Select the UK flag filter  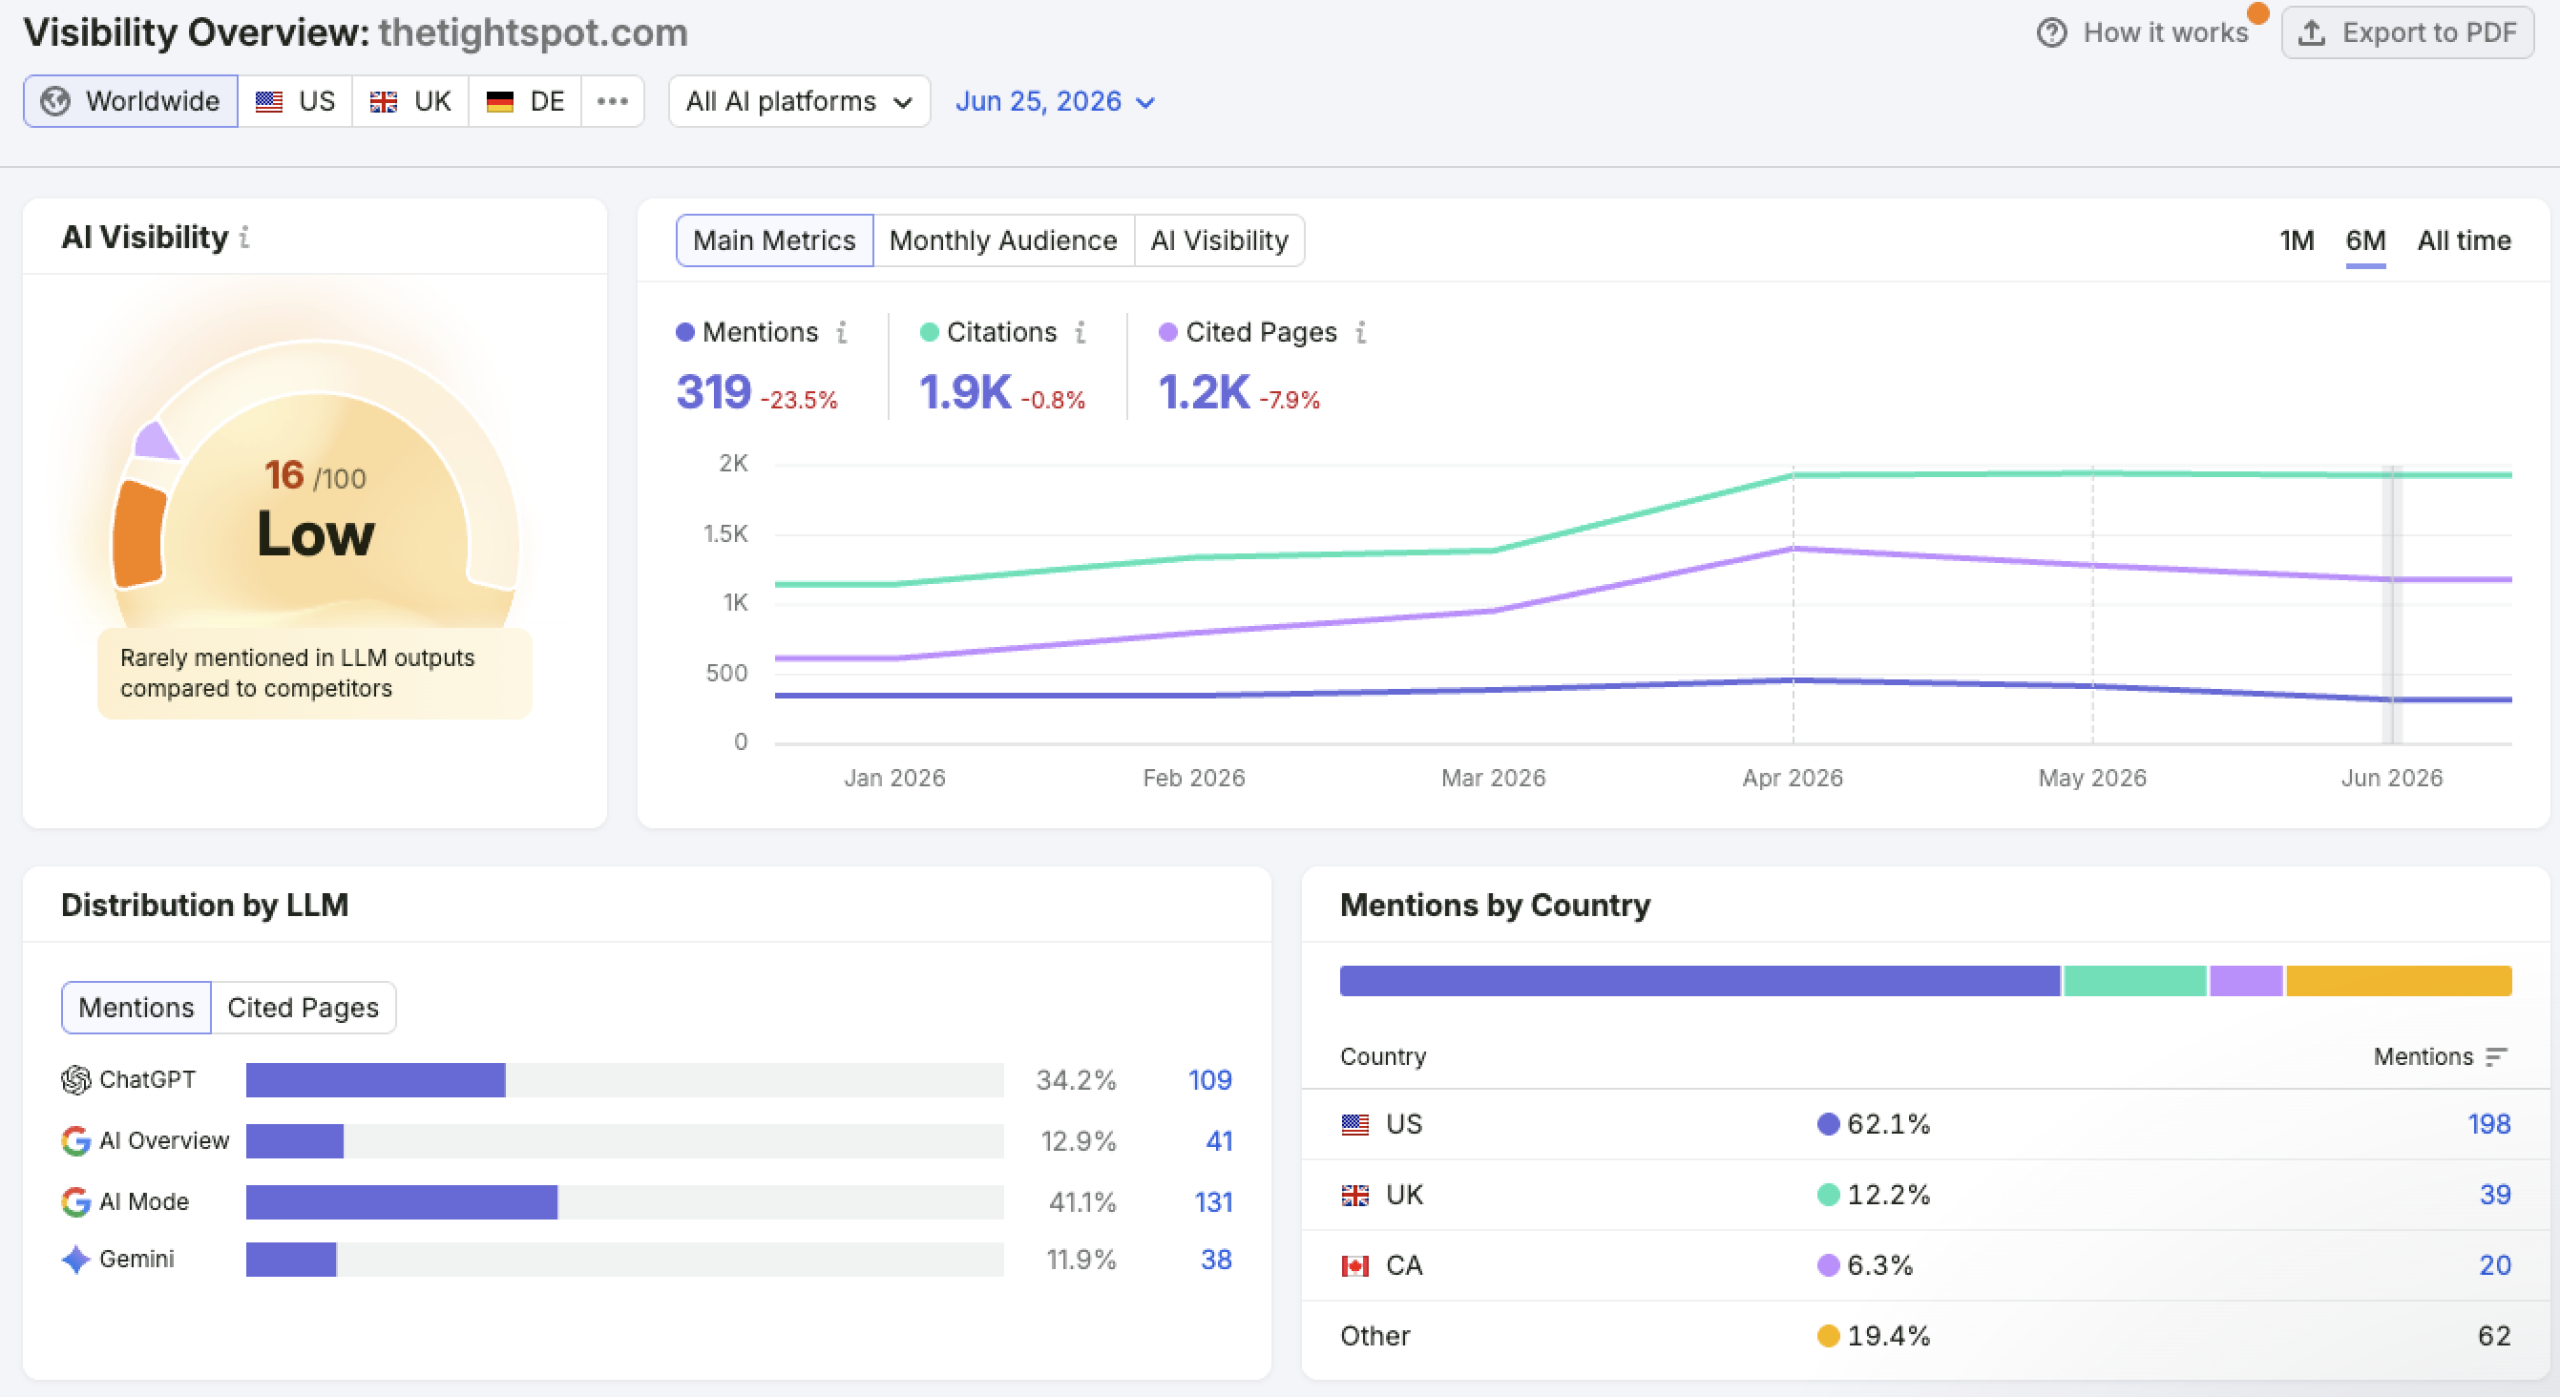pyautogui.click(x=410, y=101)
